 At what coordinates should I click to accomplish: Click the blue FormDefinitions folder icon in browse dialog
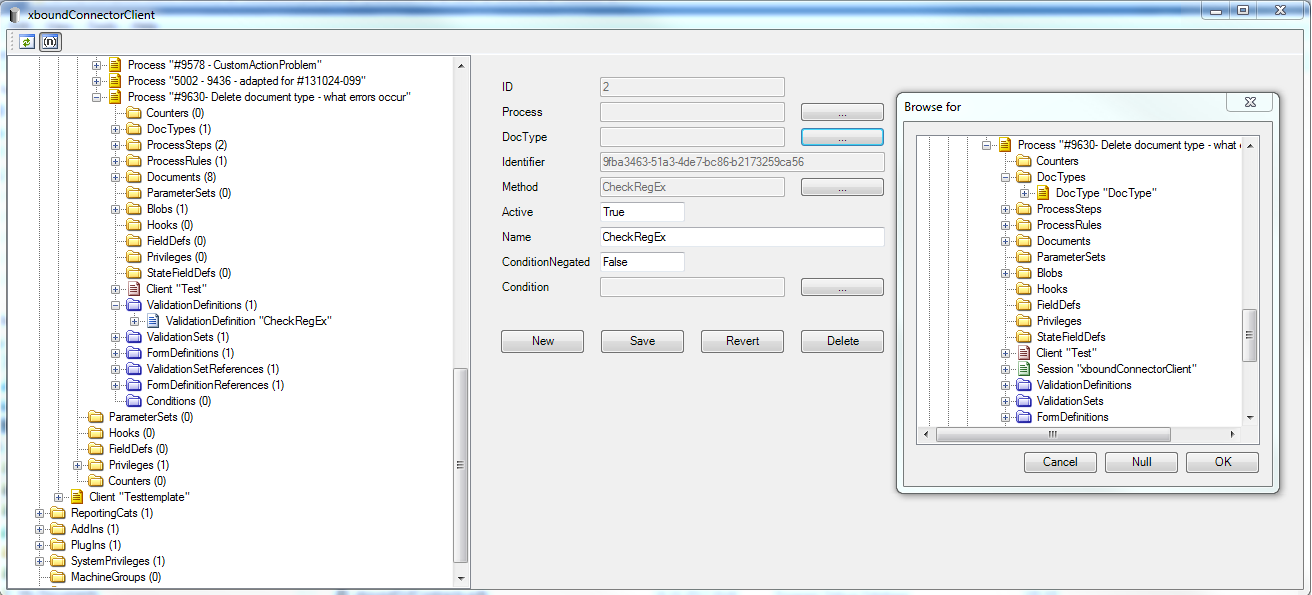[1024, 417]
